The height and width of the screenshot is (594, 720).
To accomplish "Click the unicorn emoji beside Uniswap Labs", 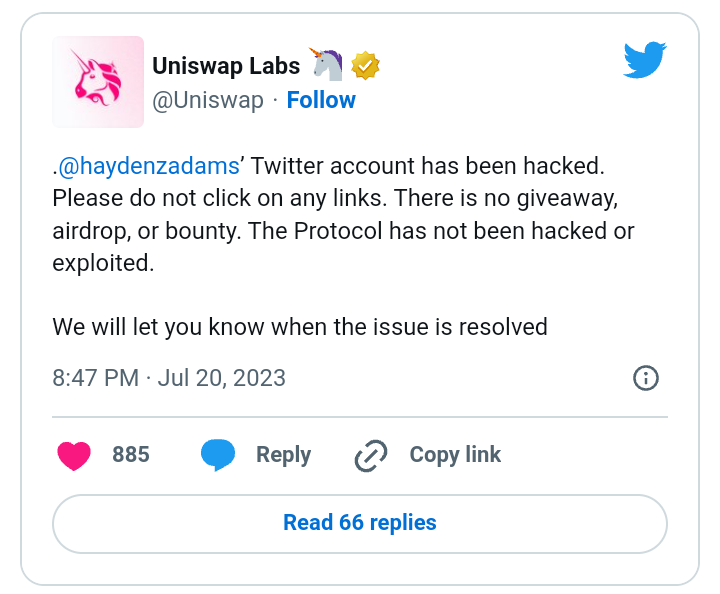I will (x=326, y=64).
